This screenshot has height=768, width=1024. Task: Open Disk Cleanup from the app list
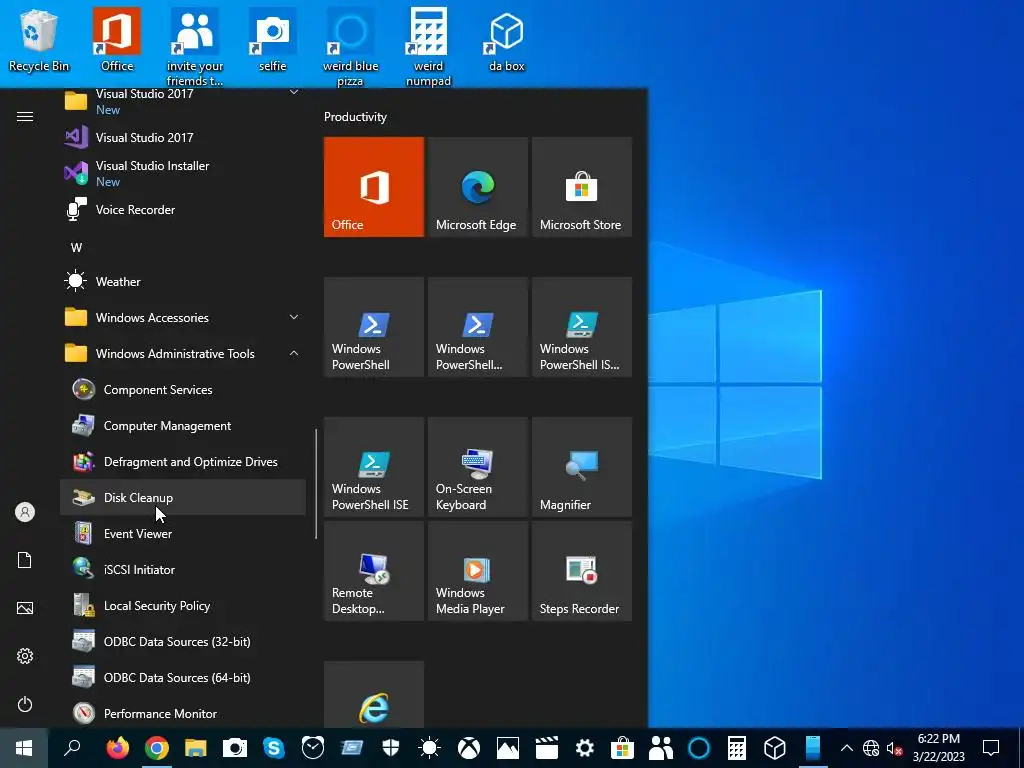[x=183, y=498]
